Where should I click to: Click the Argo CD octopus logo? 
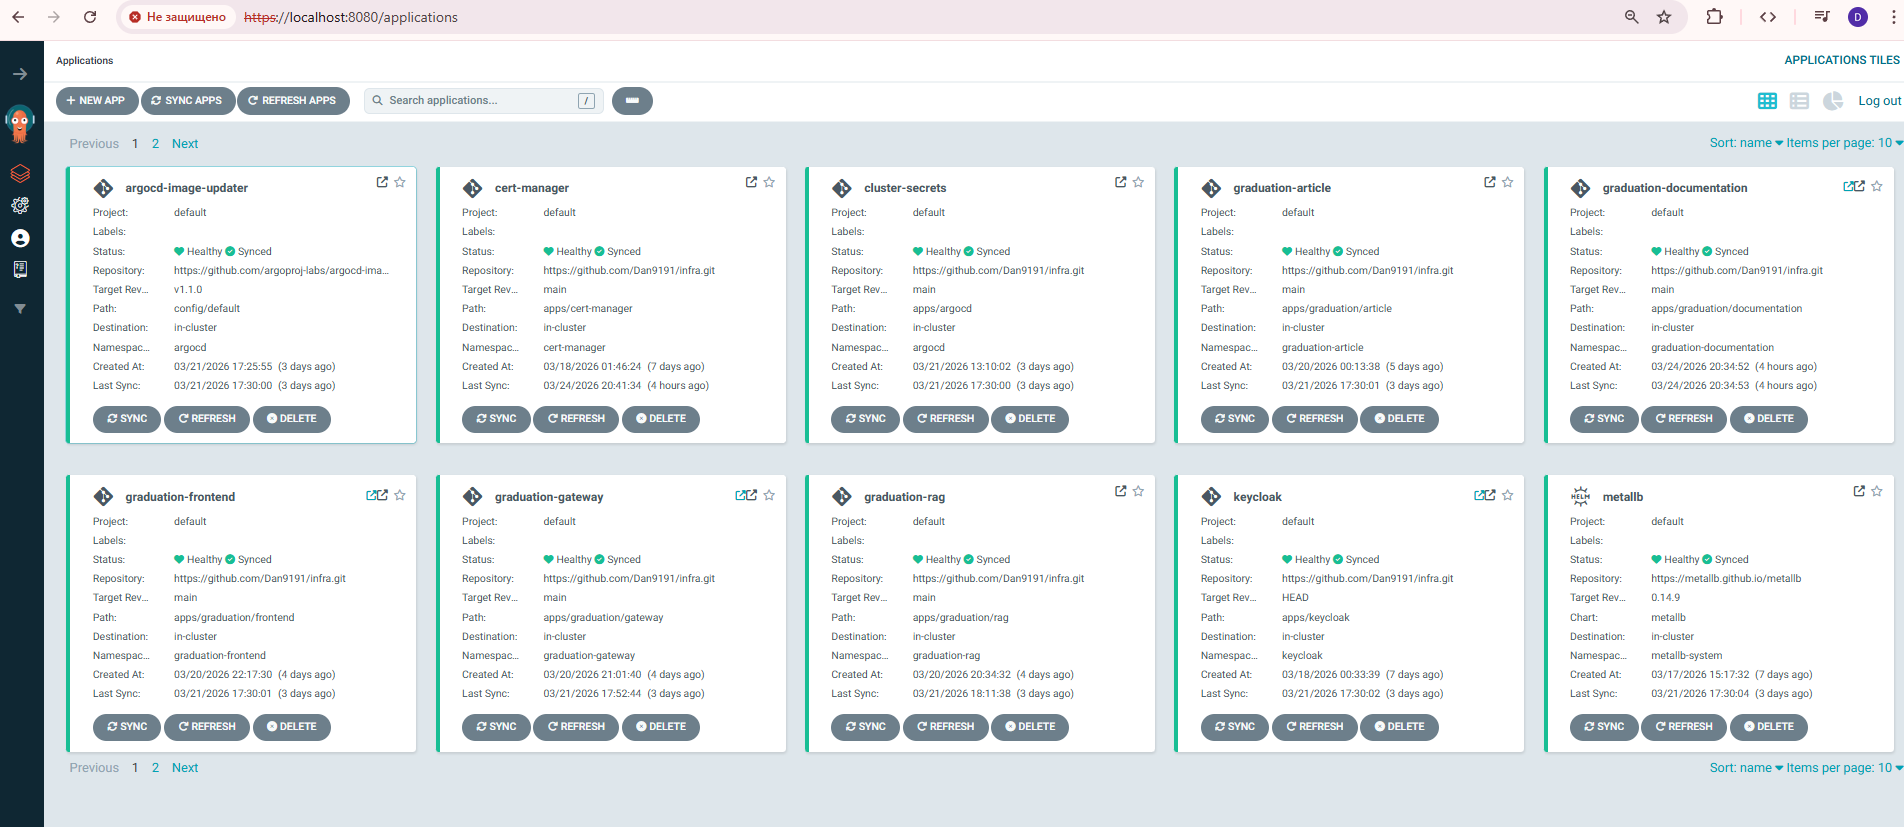click(x=20, y=124)
